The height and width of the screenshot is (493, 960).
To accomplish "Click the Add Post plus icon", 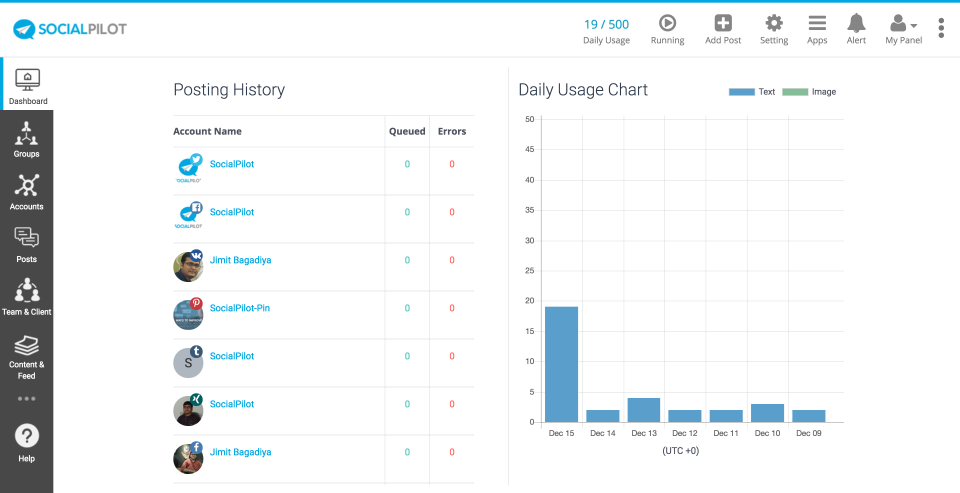I will (x=722, y=24).
